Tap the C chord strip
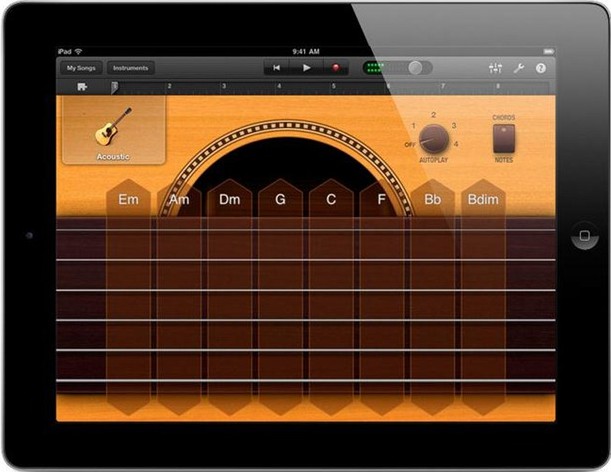 click(331, 297)
